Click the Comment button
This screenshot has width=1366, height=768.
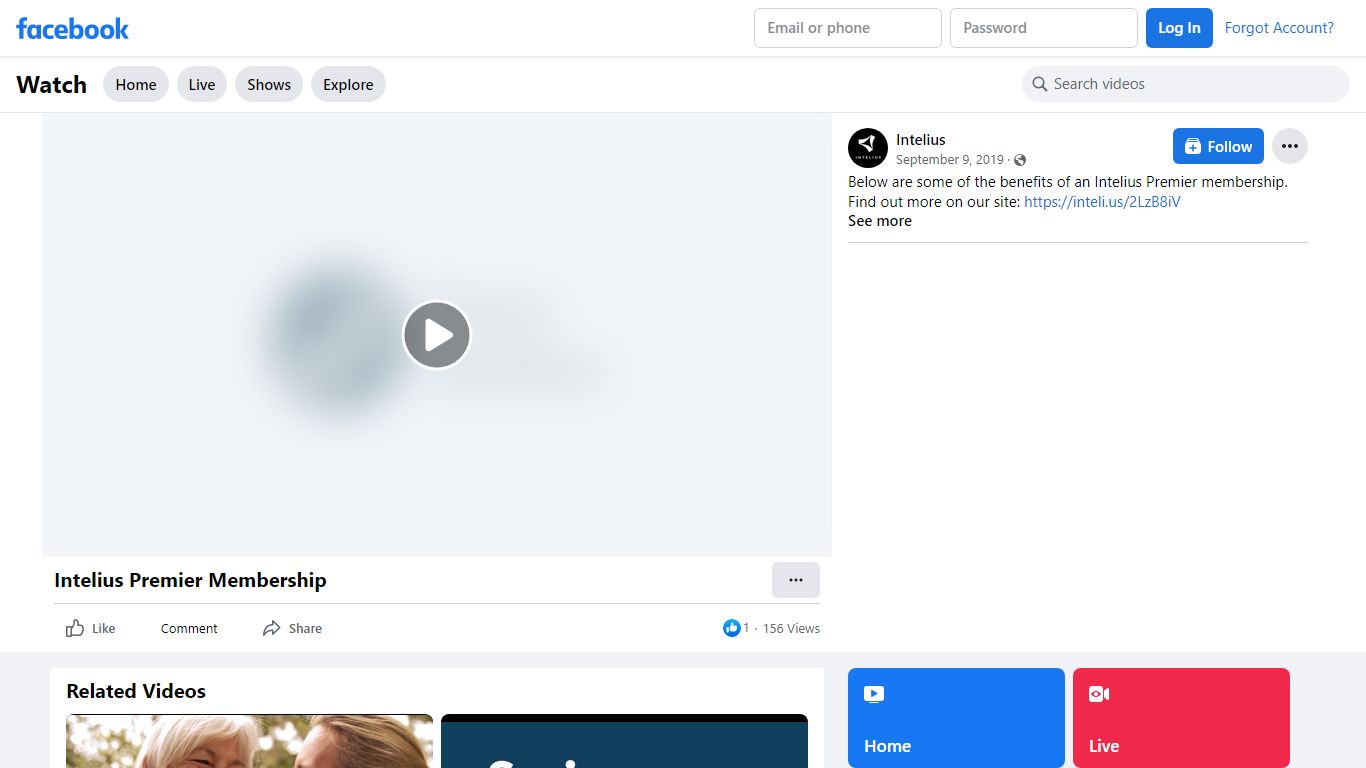click(189, 628)
